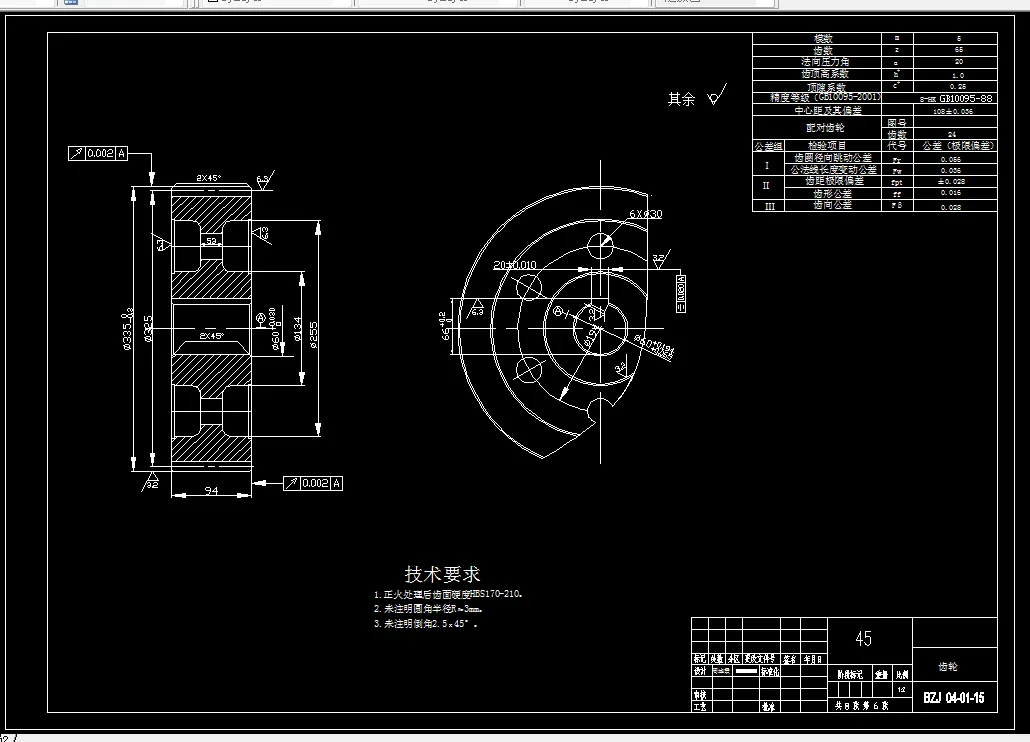Image resolution: width=1030 pixels, height=742 pixels.
Task: Select the 顶隙系数 table cell
Action: click(817, 87)
